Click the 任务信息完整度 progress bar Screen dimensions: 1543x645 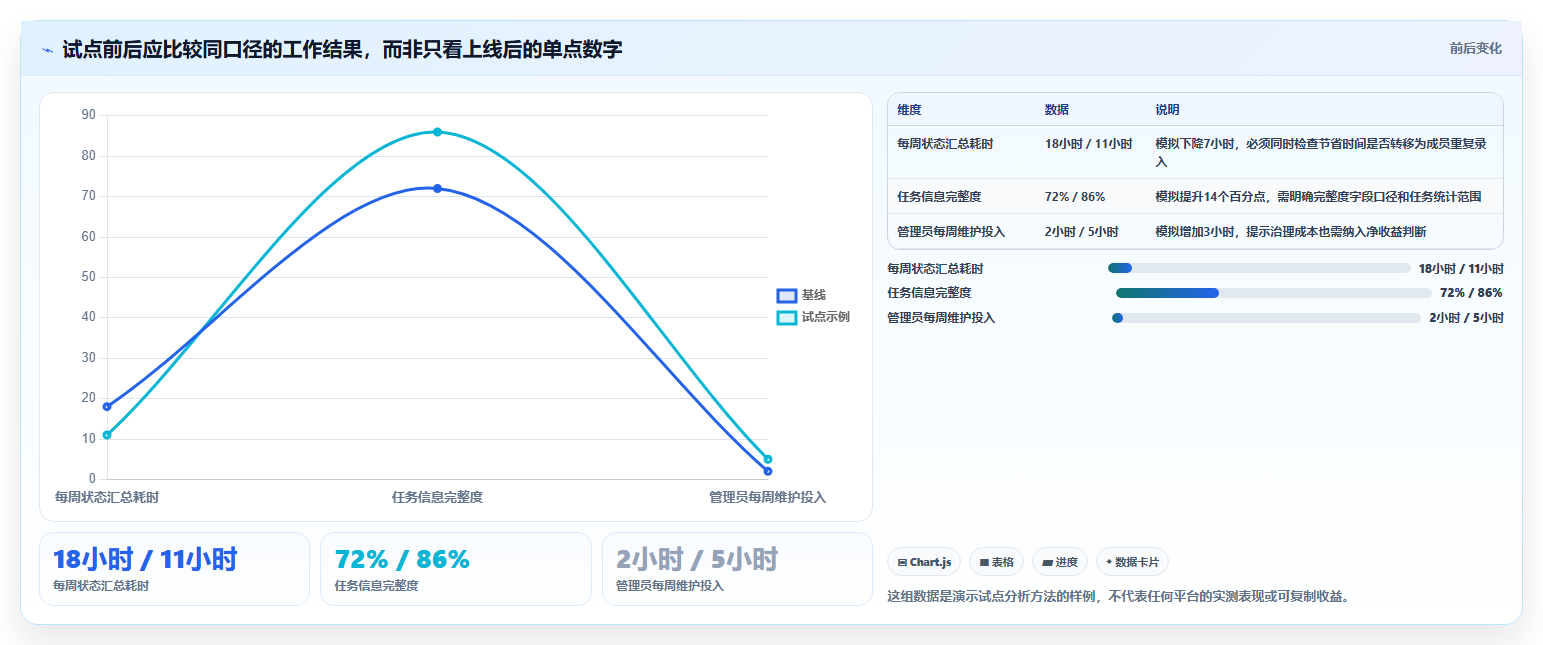pos(1273,293)
